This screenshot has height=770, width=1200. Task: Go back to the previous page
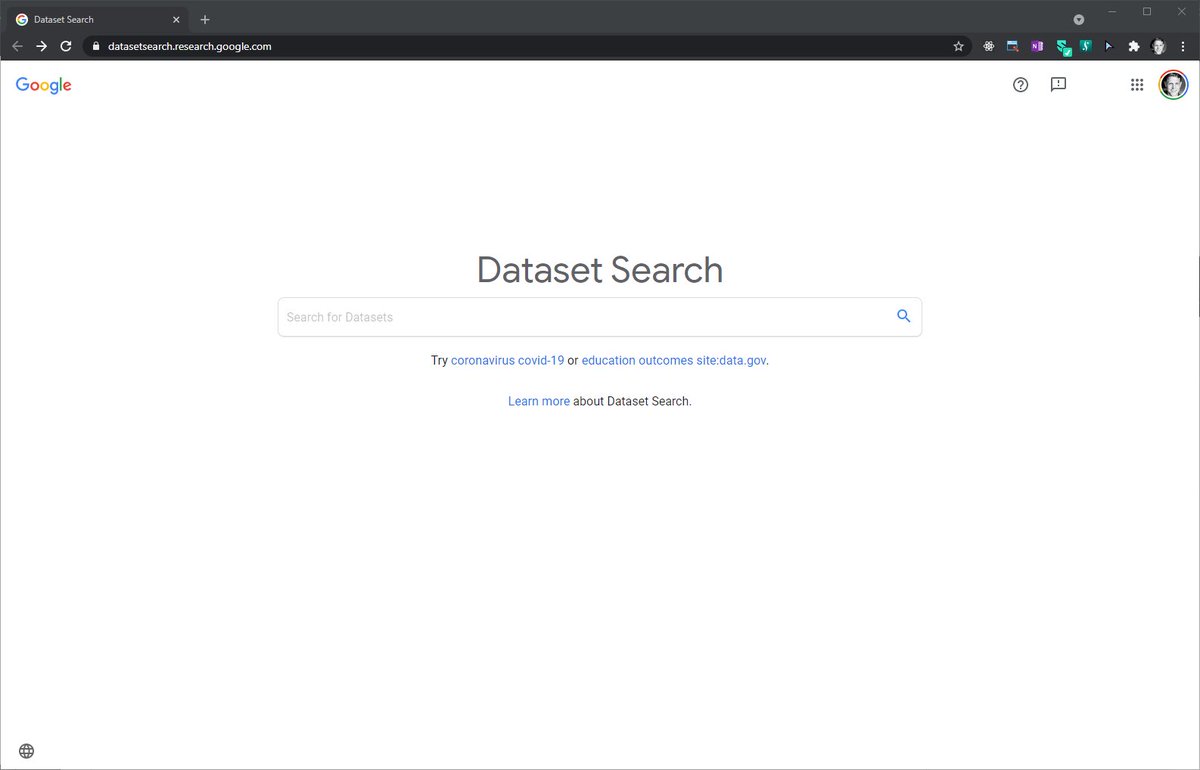click(17, 46)
